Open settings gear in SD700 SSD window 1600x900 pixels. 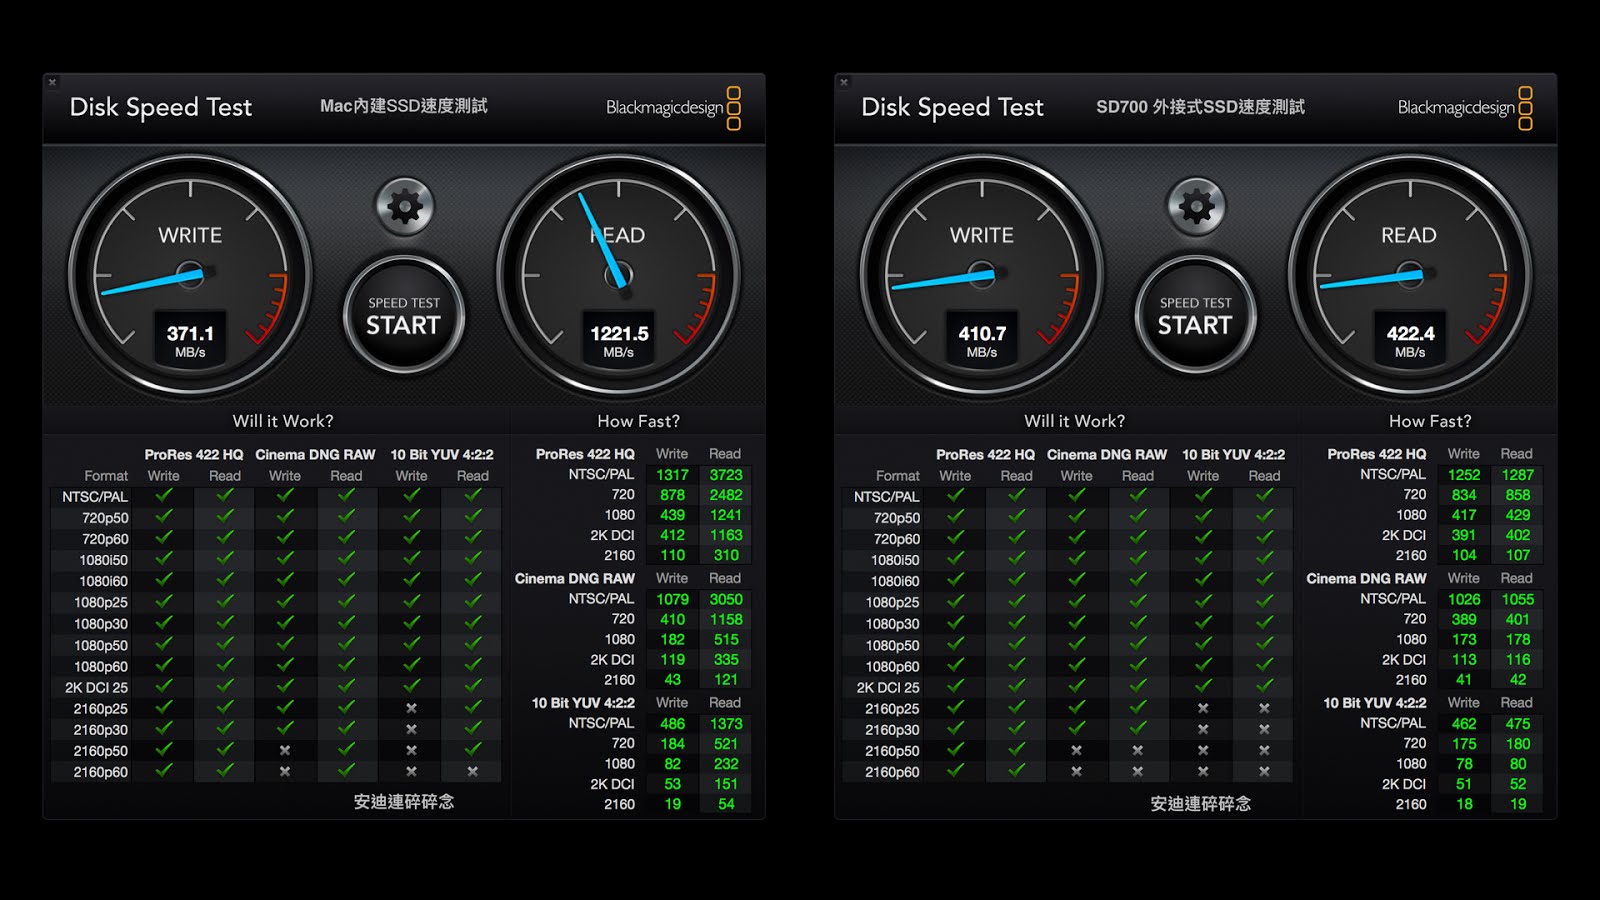(1196, 207)
